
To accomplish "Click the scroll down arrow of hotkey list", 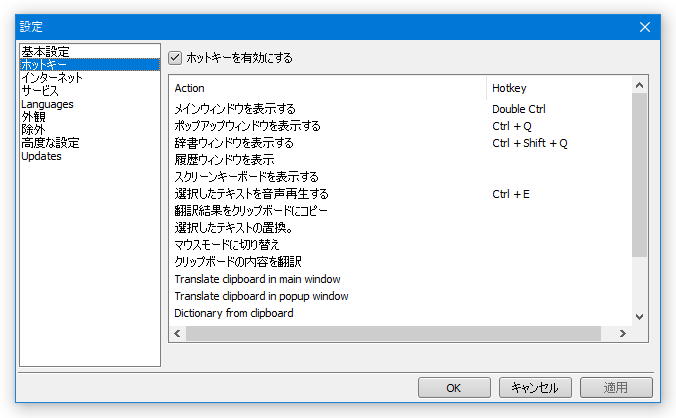I will pyautogui.click(x=639, y=317).
